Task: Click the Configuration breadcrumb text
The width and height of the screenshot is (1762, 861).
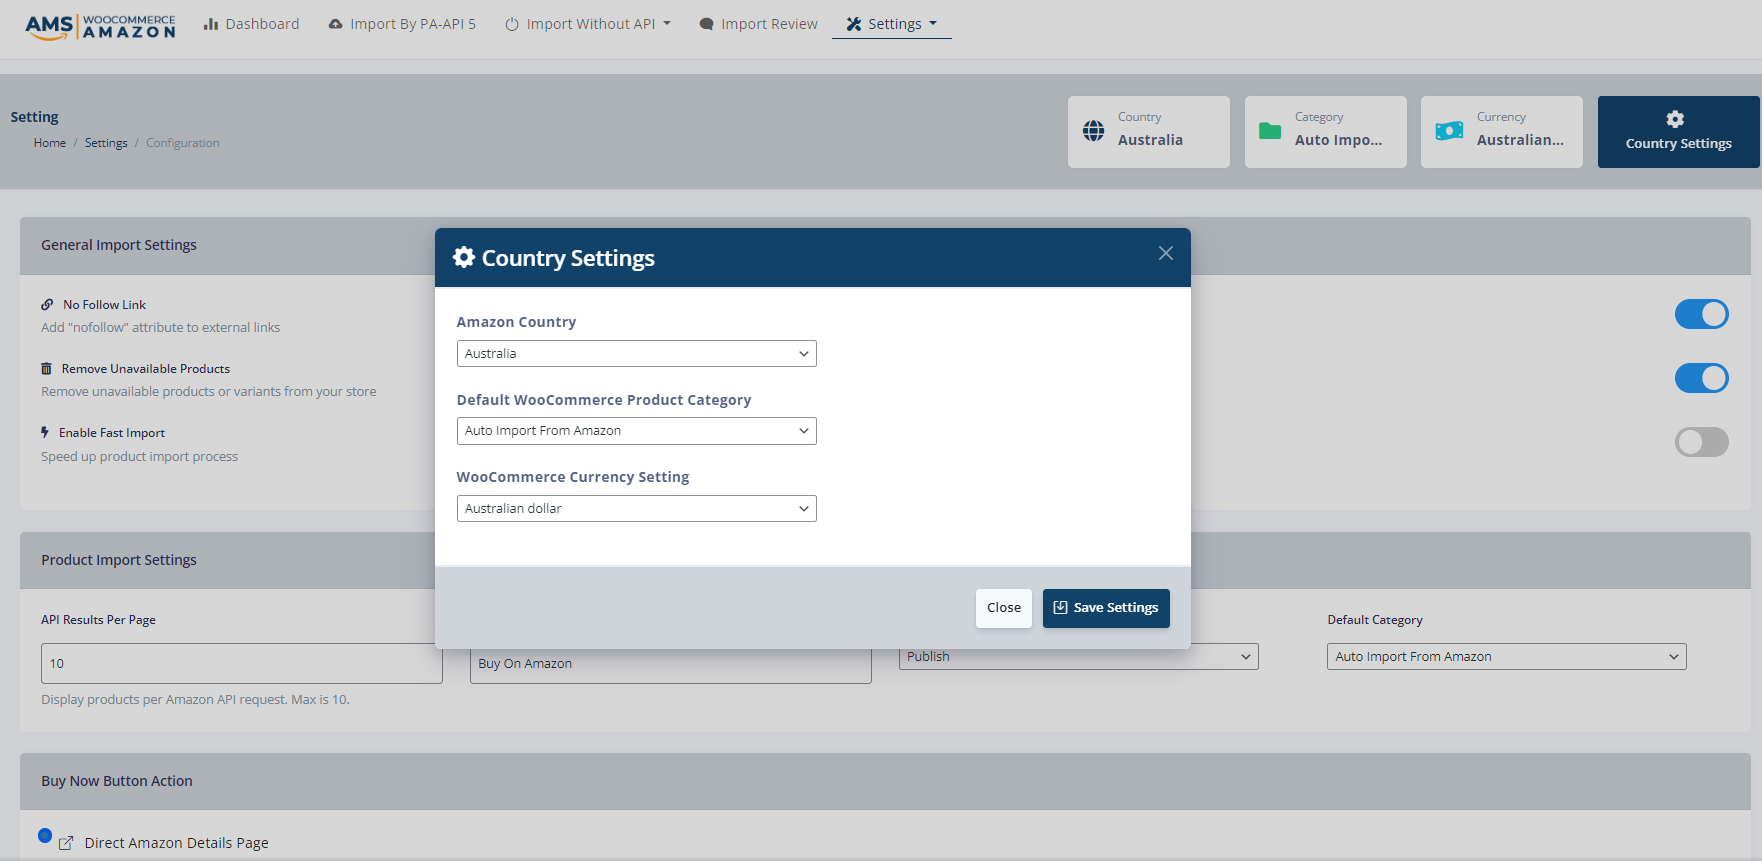Action: (x=183, y=143)
